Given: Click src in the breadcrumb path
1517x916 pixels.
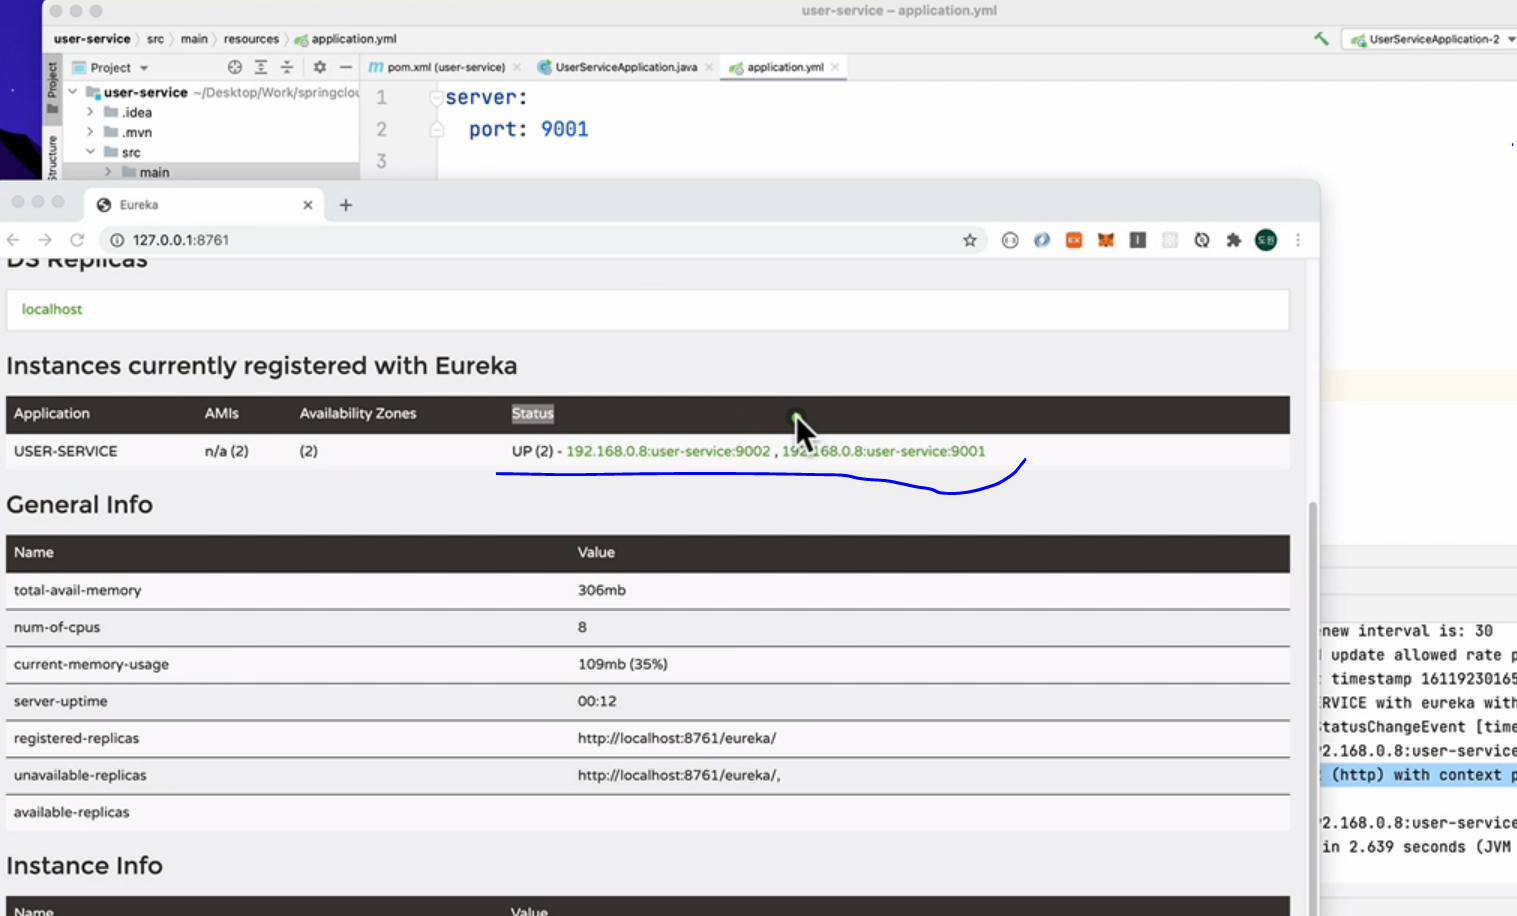Looking at the screenshot, I should point(155,39).
